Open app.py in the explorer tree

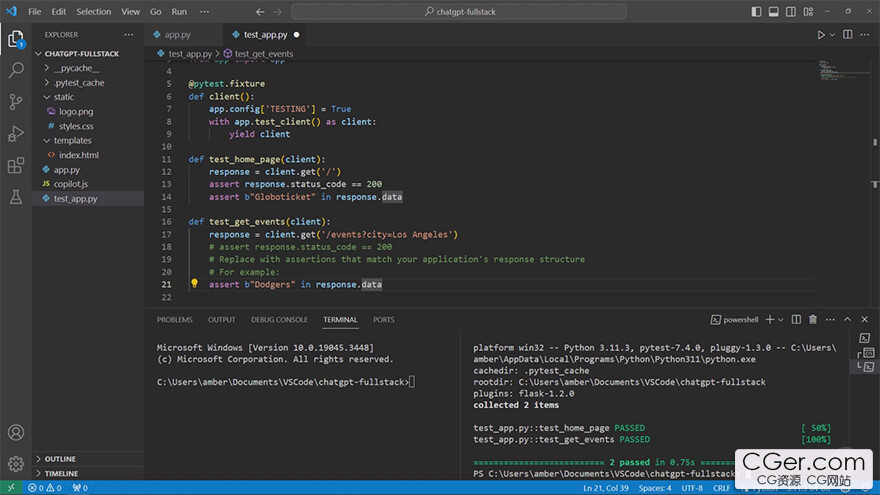(x=67, y=169)
